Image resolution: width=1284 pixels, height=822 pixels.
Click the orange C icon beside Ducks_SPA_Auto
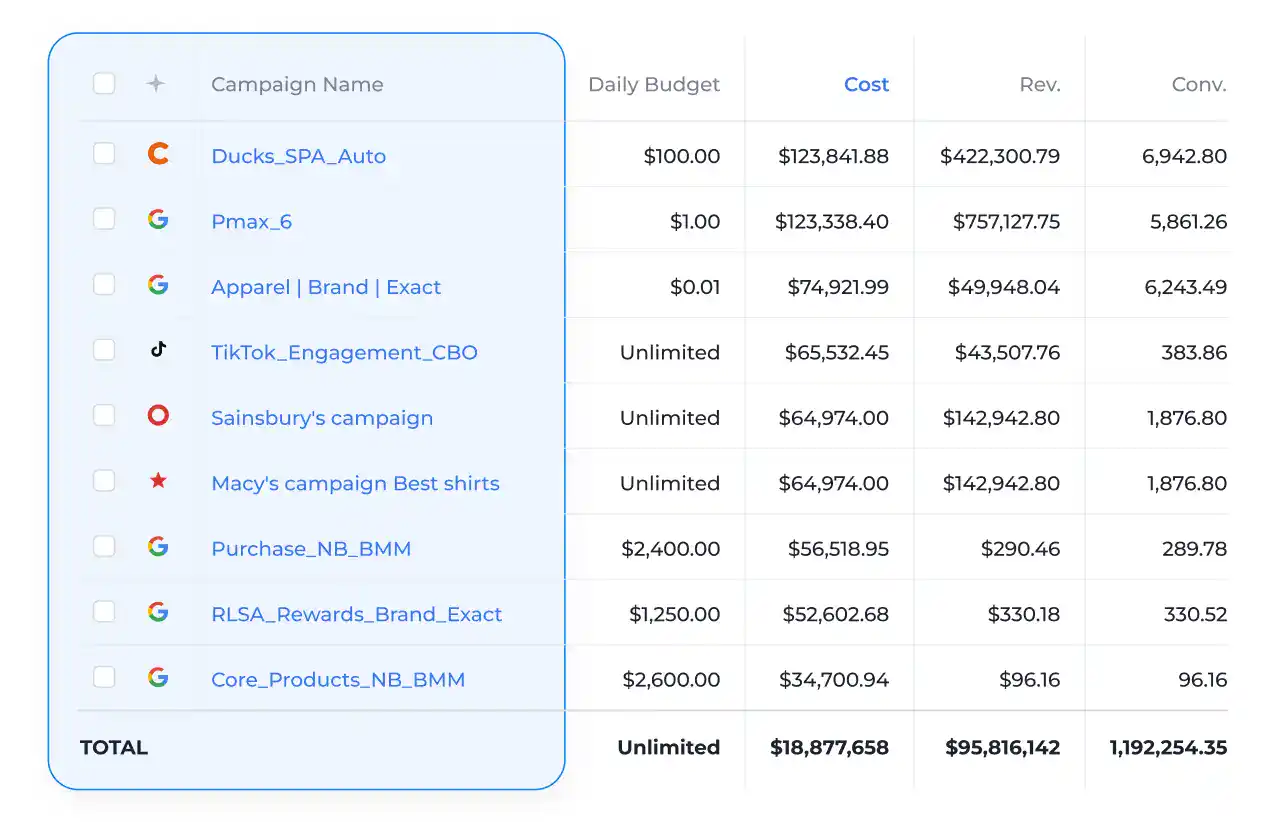[x=157, y=154]
